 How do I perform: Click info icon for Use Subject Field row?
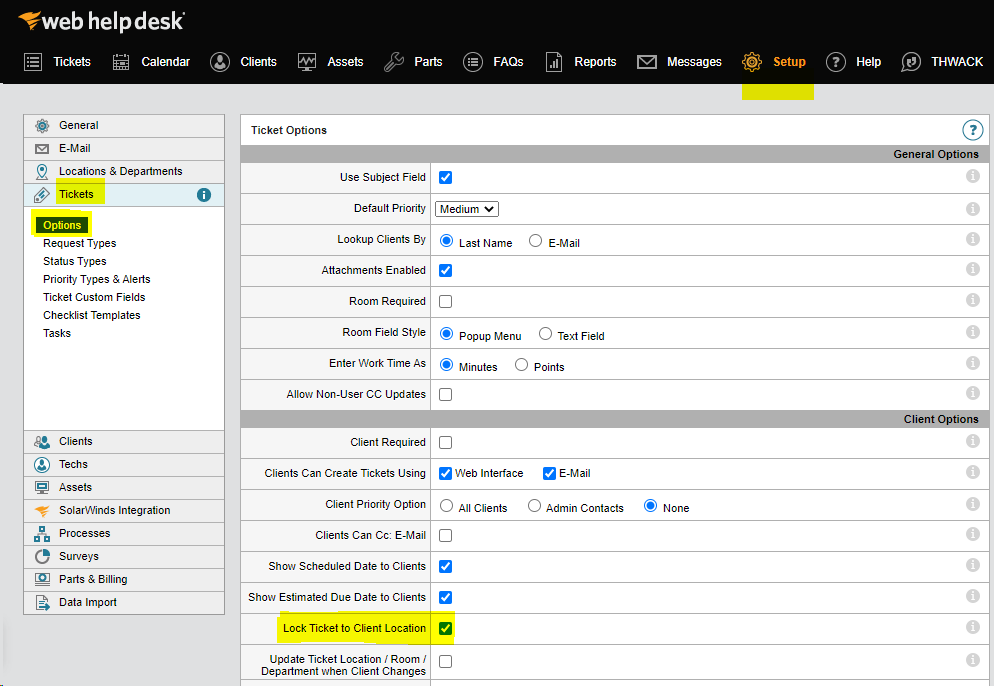pyautogui.click(x=972, y=177)
